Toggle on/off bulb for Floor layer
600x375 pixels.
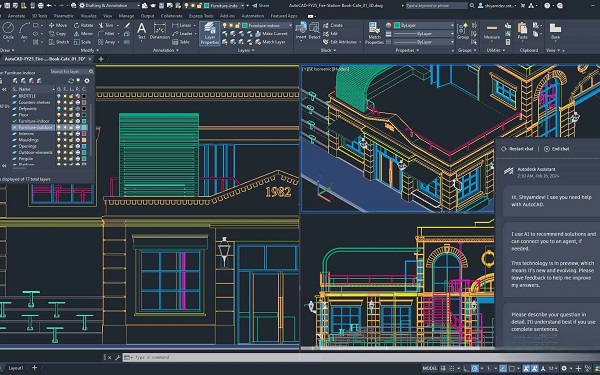59,115
